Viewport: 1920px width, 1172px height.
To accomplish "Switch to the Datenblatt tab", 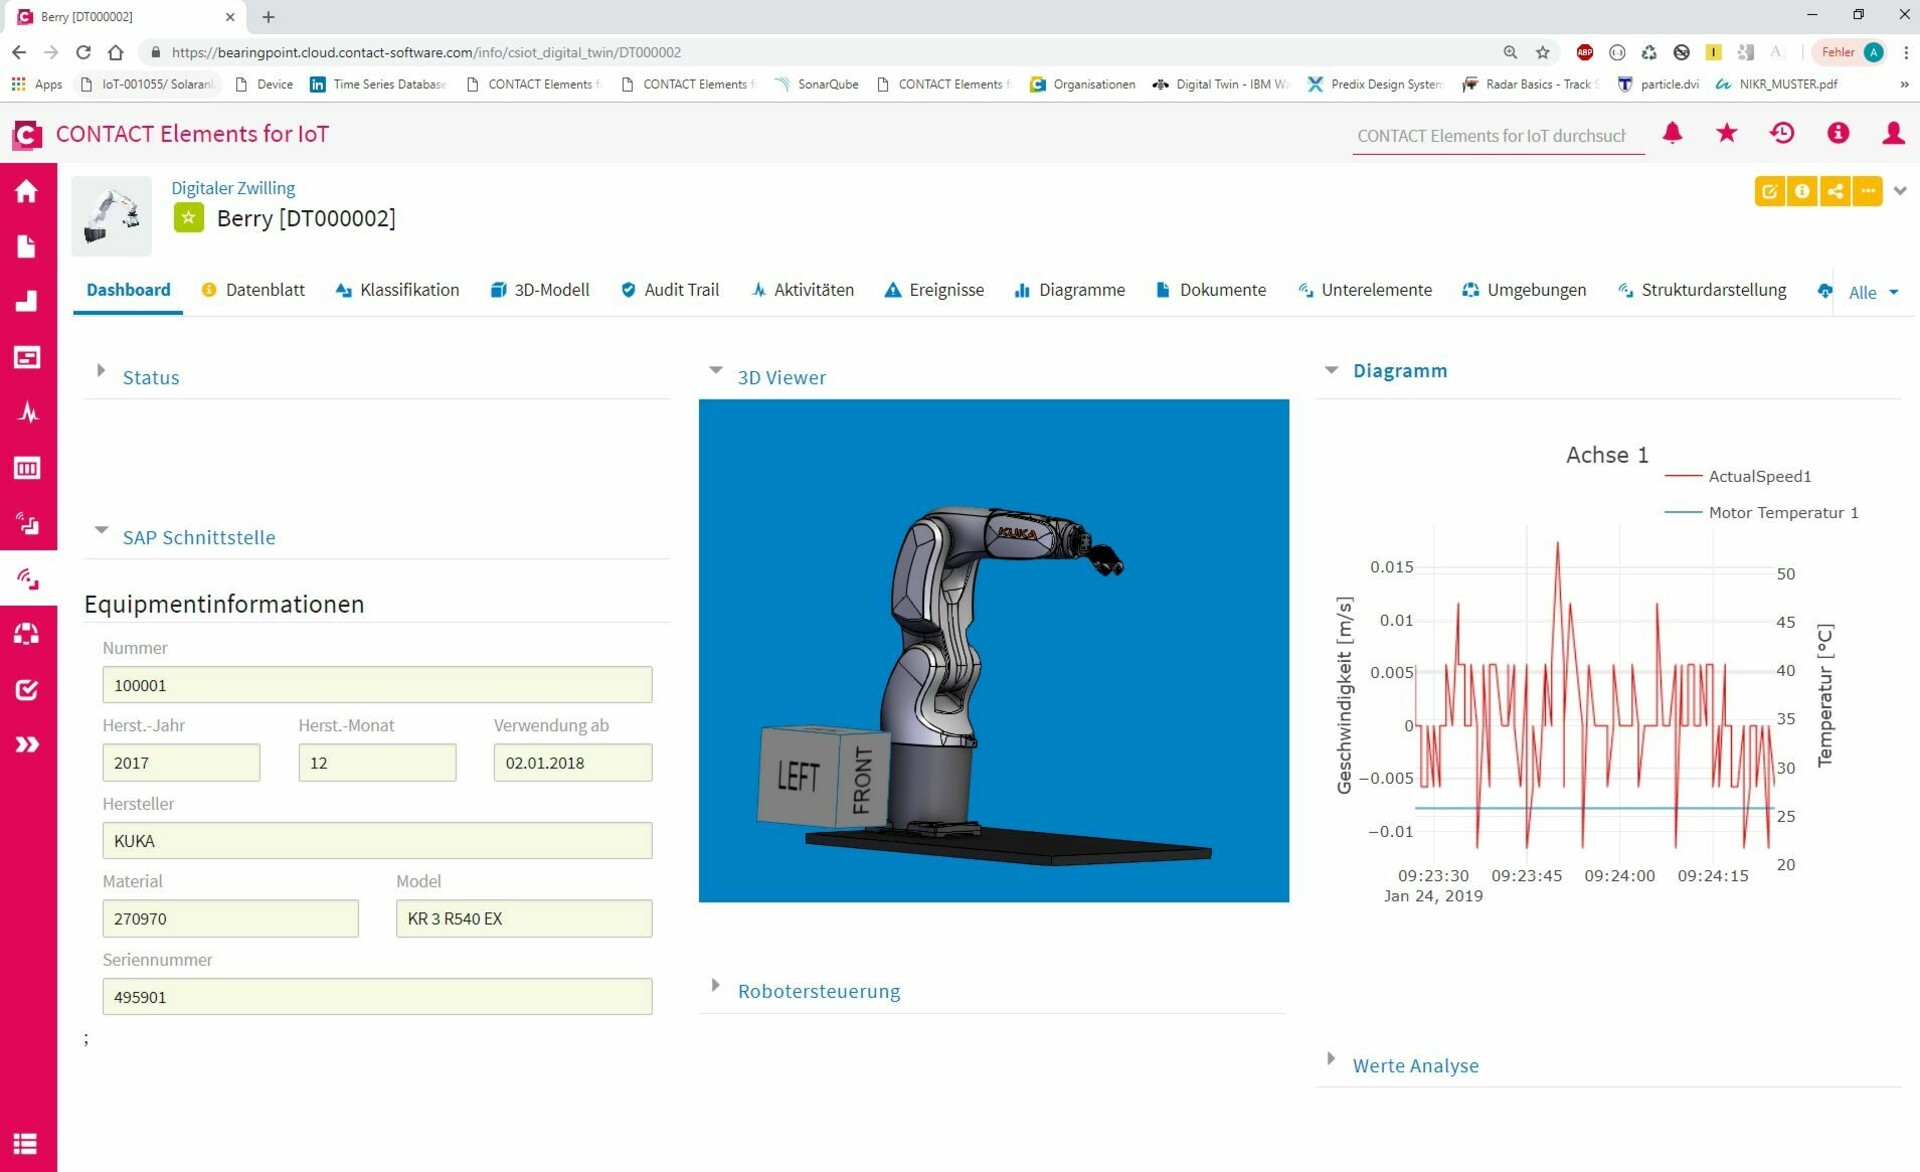I will click(264, 290).
